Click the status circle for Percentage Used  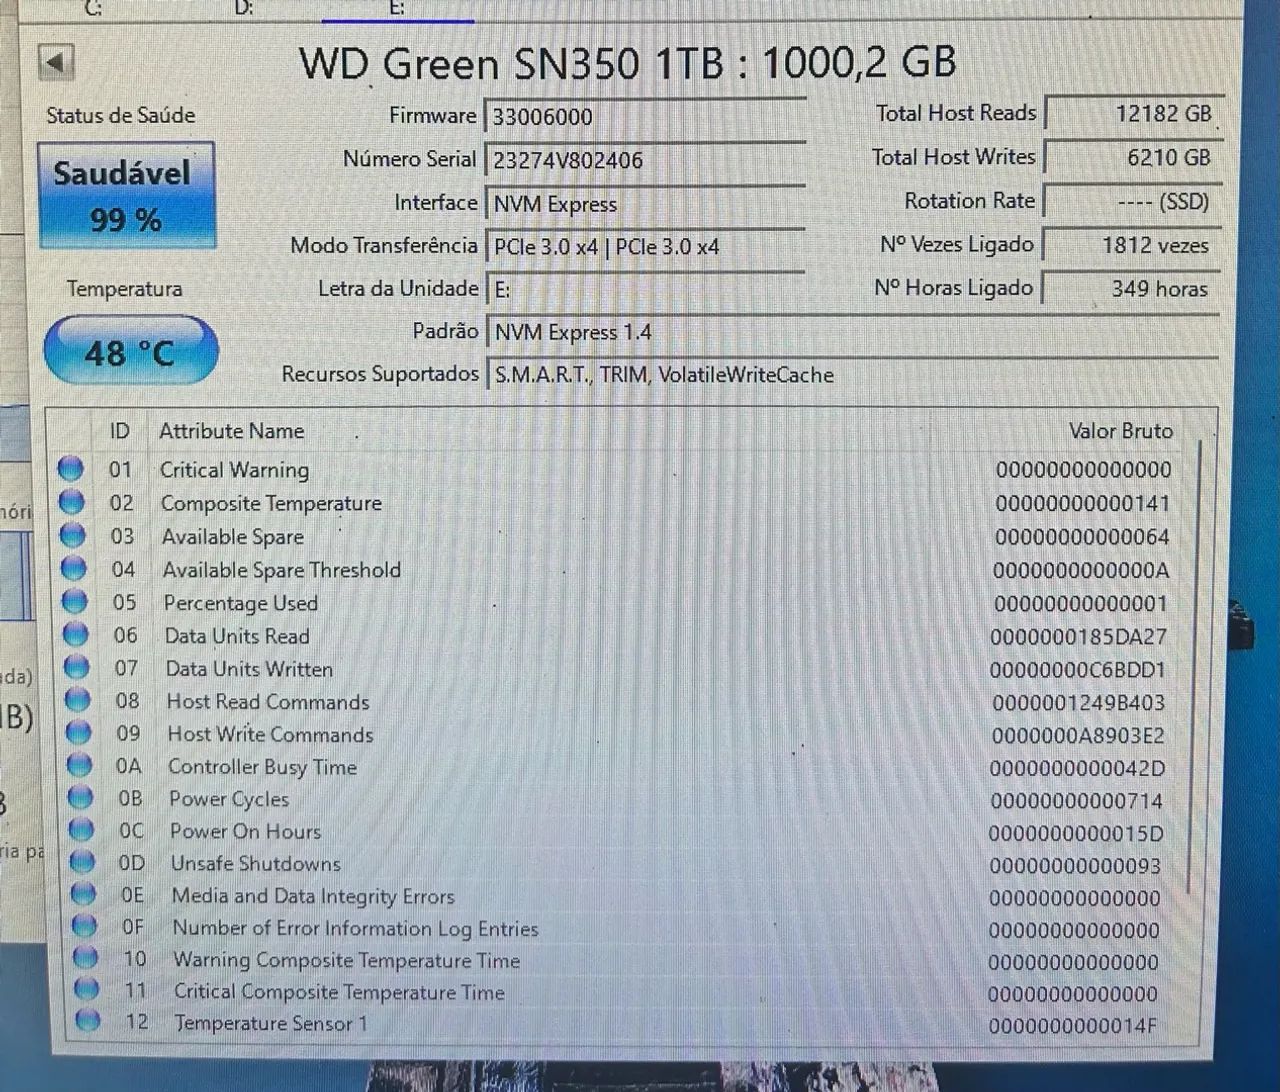point(75,601)
